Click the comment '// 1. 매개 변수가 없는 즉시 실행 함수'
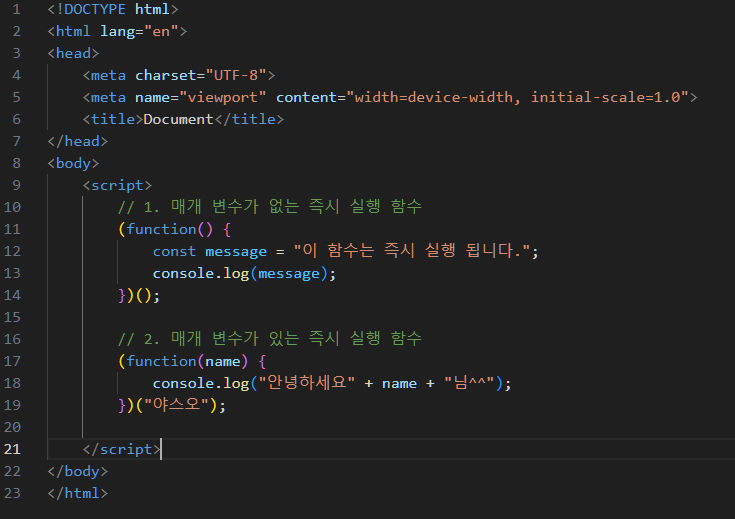The height and width of the screenshot is (519, 735). (270, 207)
